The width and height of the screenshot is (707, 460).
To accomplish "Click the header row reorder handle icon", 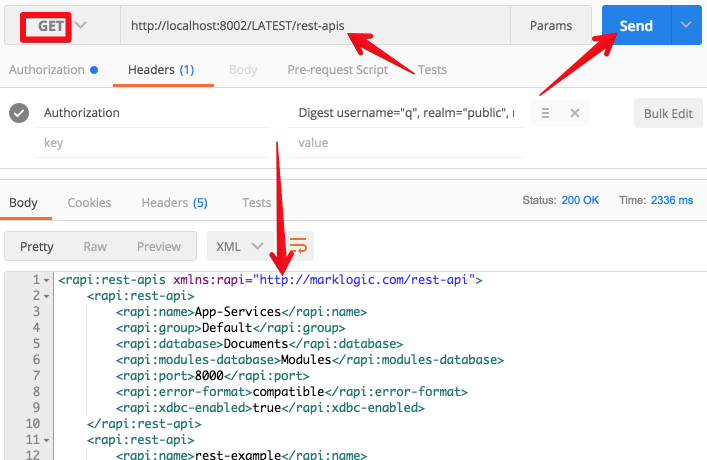I will (x=545, y=113).
